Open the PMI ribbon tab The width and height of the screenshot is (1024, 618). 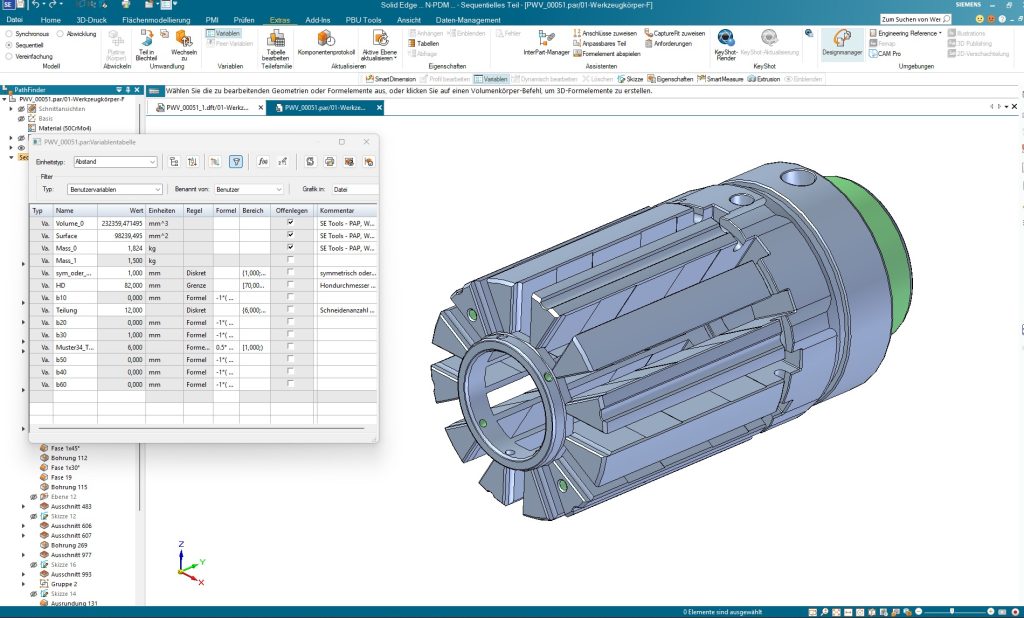(x=212, y=20)
